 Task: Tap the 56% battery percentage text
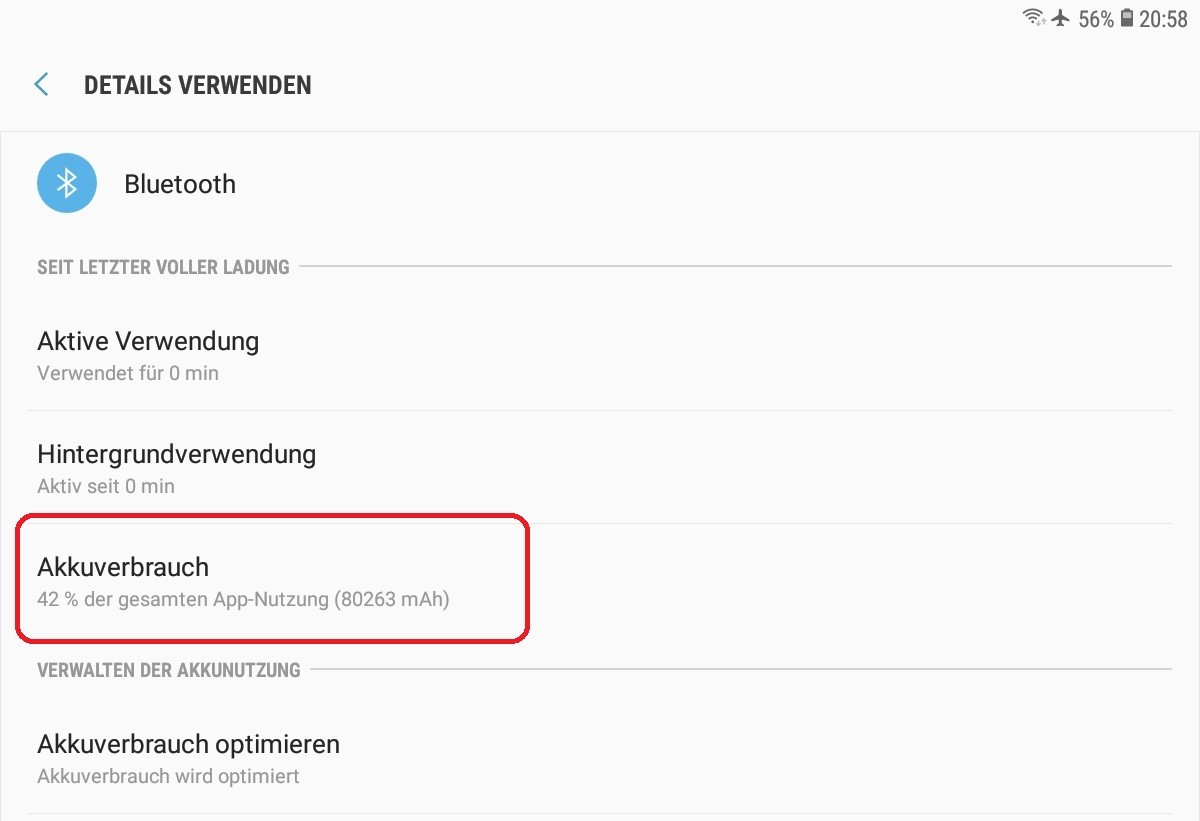pos(1096,19)
